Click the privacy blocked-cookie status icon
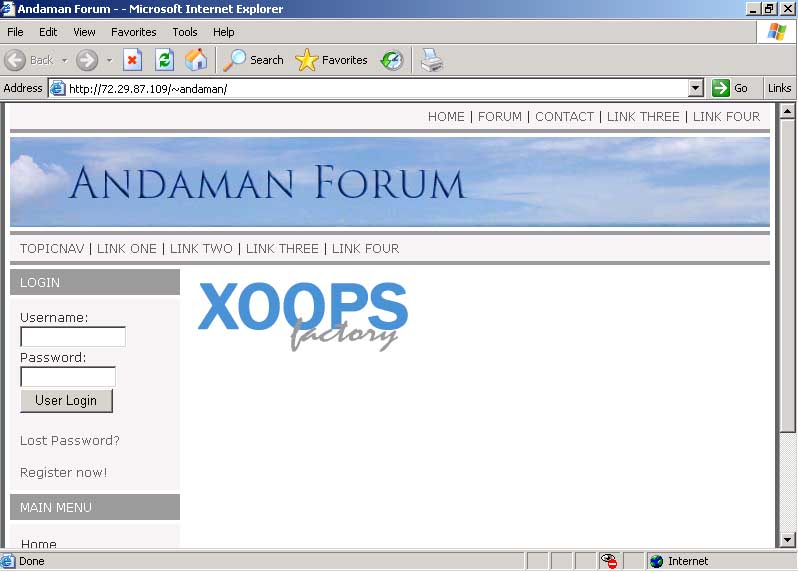798x572 pixels. tap(609, 561)
